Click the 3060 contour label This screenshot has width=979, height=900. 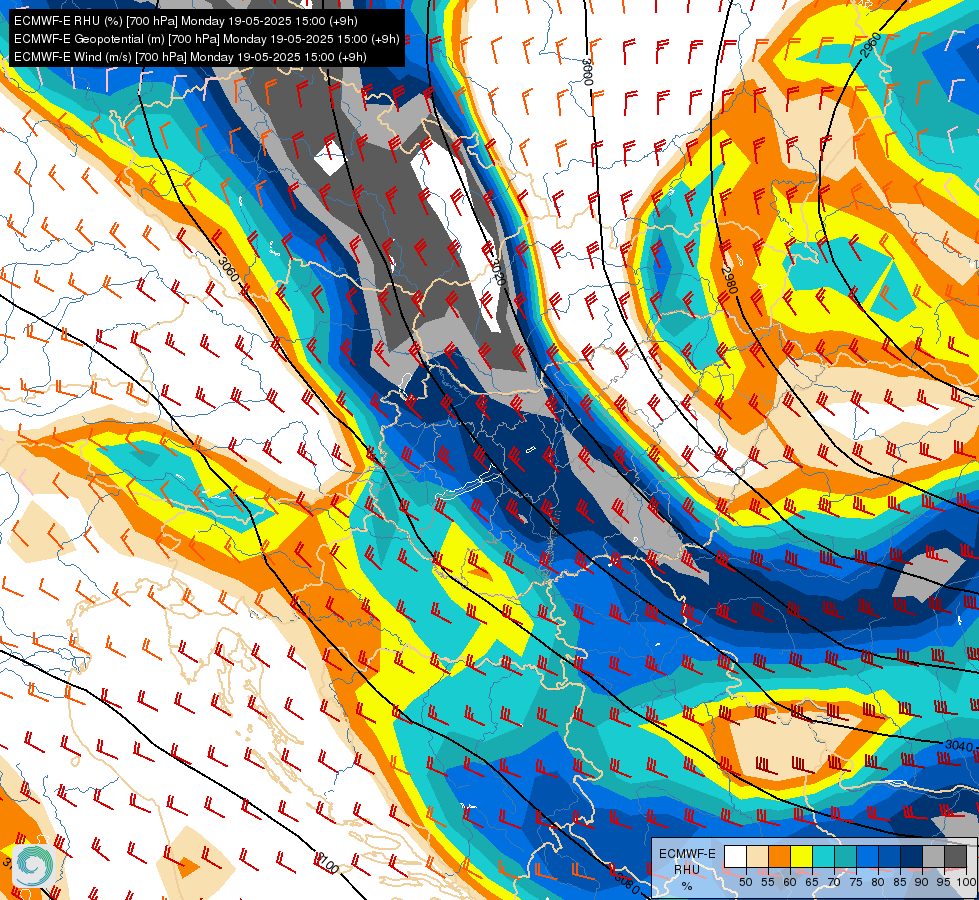pyautogui.click(x=229, y=269)
